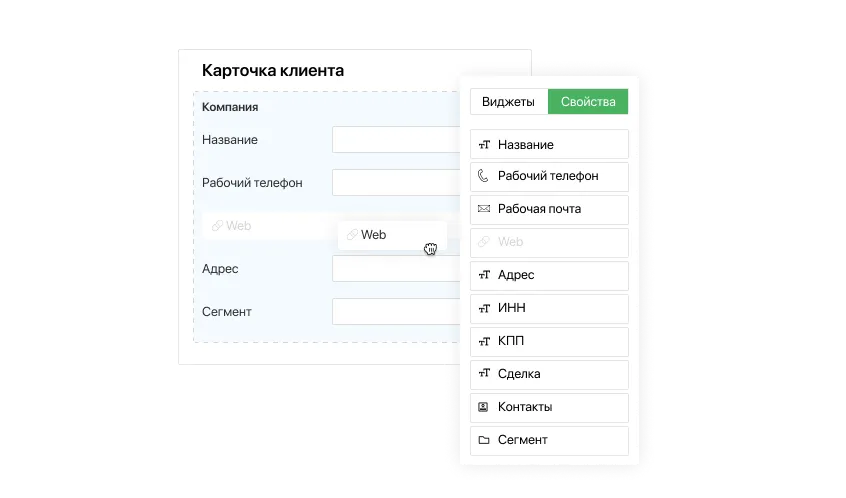The image size is (846, 498).
Task: Click the phone icon beside Рабочий телефон property
Action: 483,176
